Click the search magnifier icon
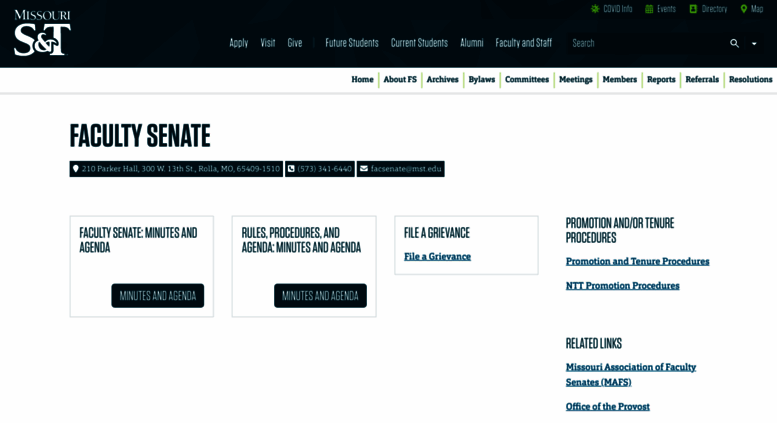The height and width of the screenshot is (423, 777). (x=734, y=43)
